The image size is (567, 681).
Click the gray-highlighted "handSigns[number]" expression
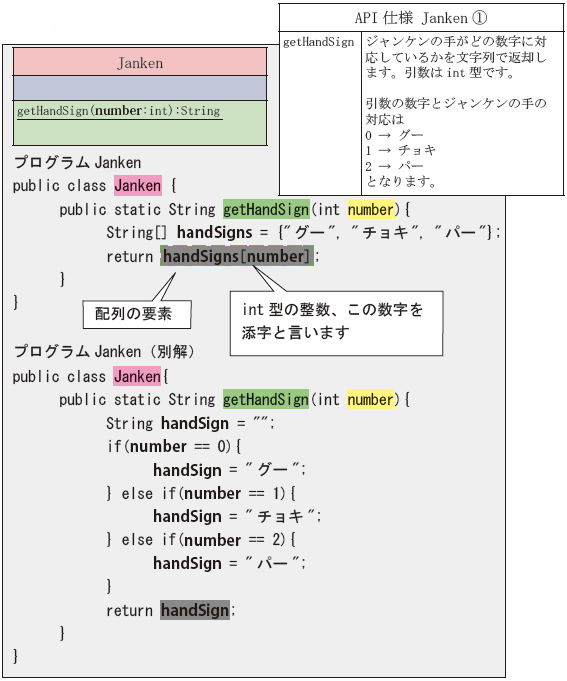coord(237,256)
